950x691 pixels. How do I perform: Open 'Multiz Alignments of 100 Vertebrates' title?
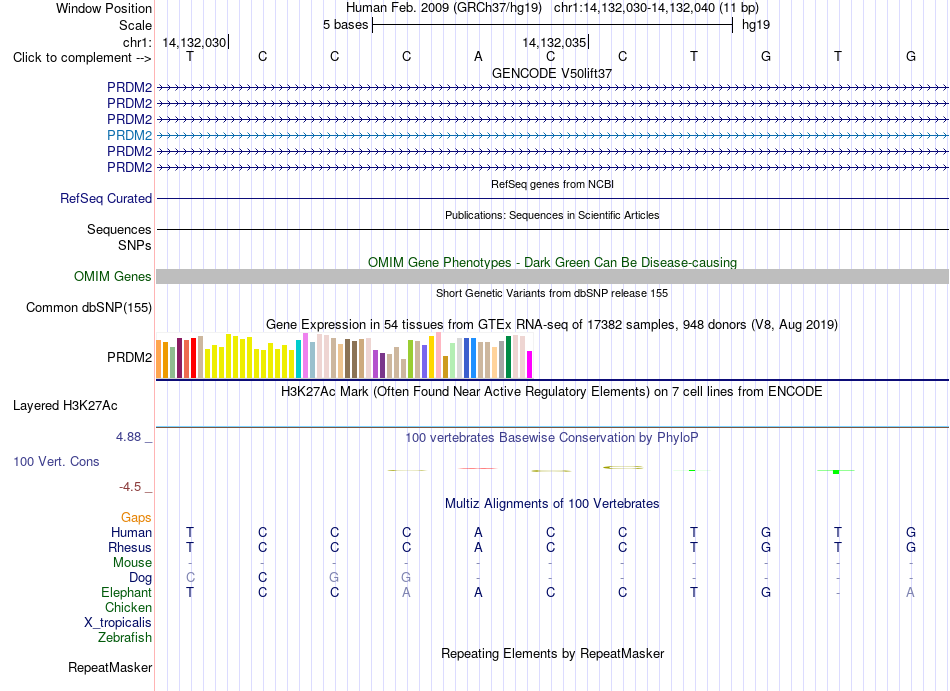552,504
